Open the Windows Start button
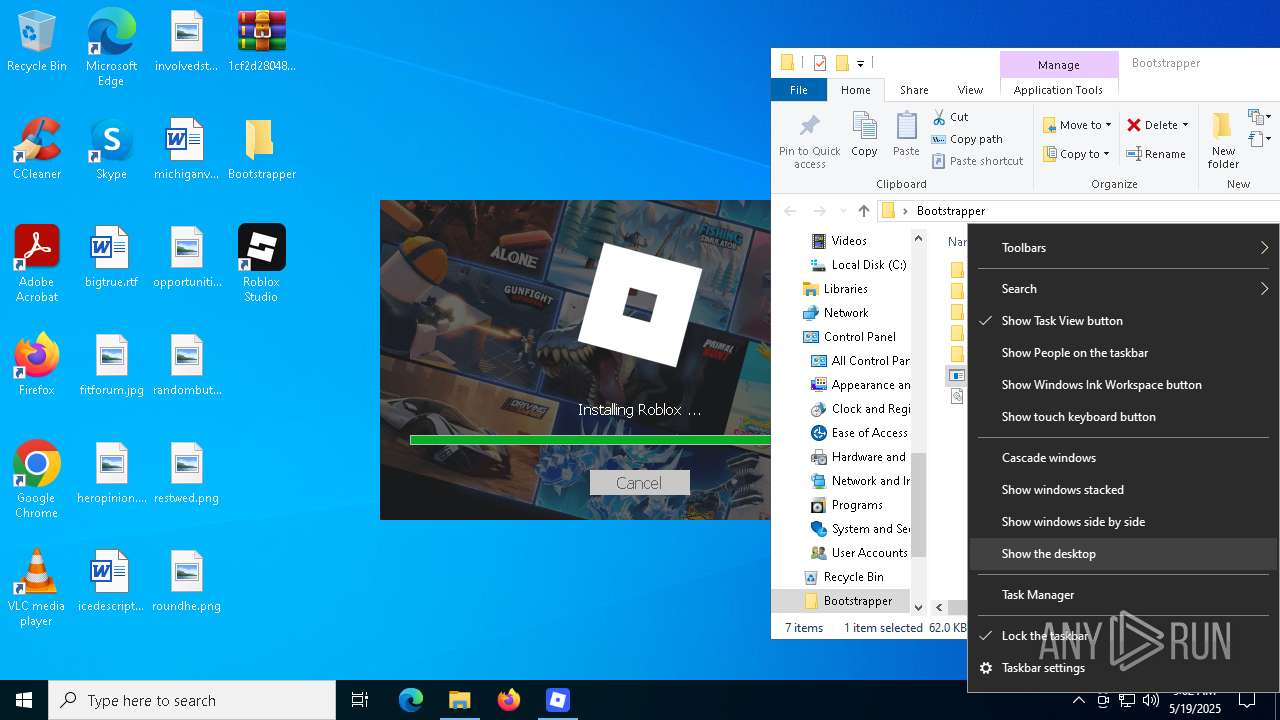The width and height of the screenshot is (1280, 720). click(x=24, y=700)
